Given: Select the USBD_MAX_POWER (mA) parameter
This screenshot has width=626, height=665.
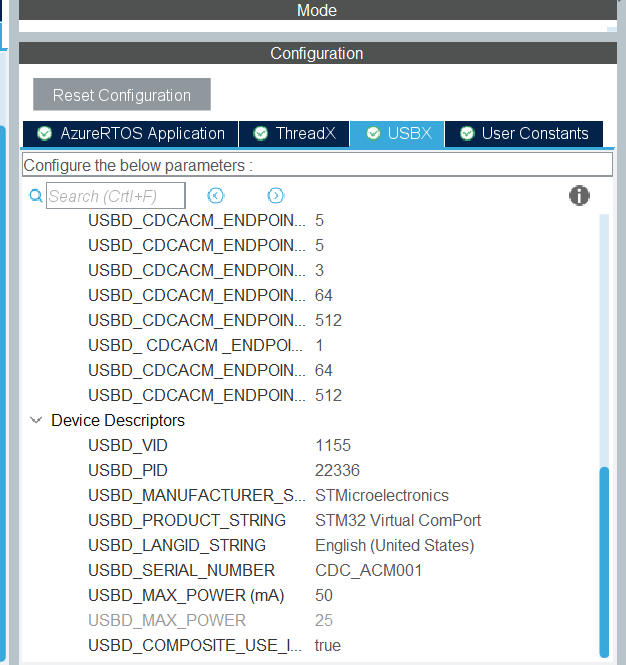Looking at the screenshot, I should coord(186,595).
